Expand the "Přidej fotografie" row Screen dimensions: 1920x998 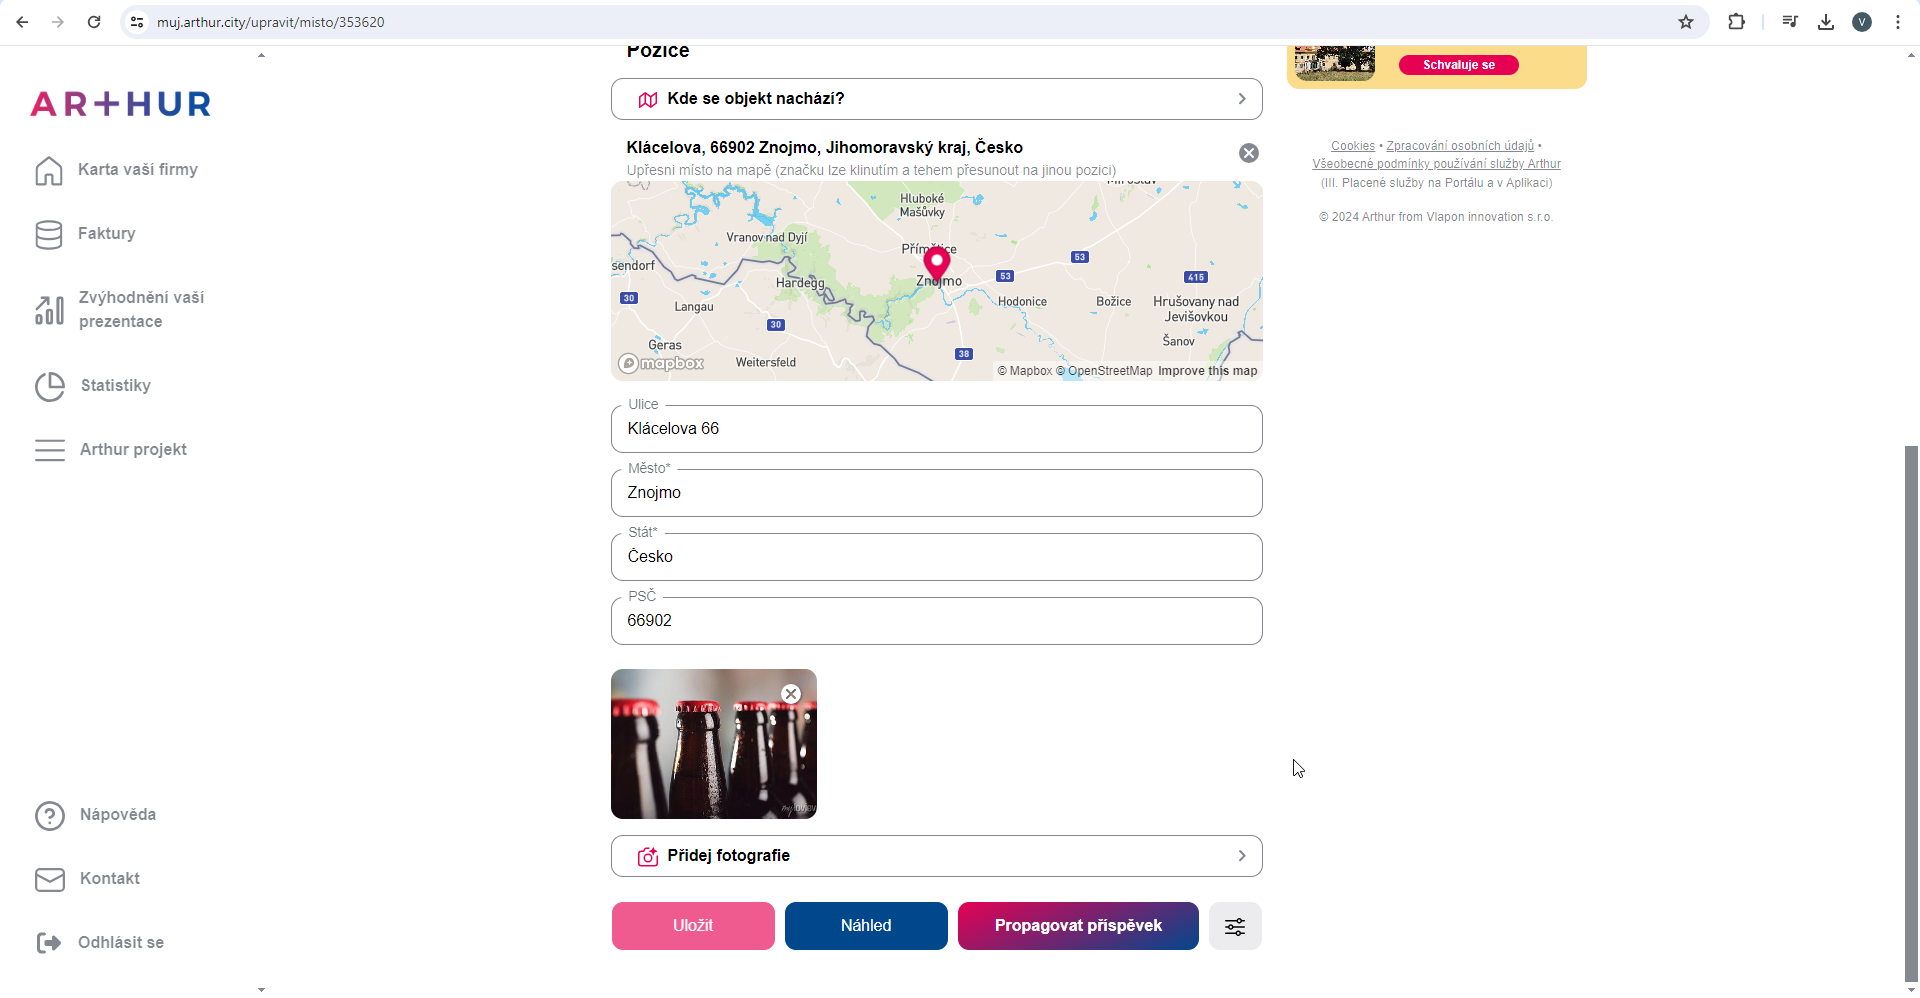936,856
